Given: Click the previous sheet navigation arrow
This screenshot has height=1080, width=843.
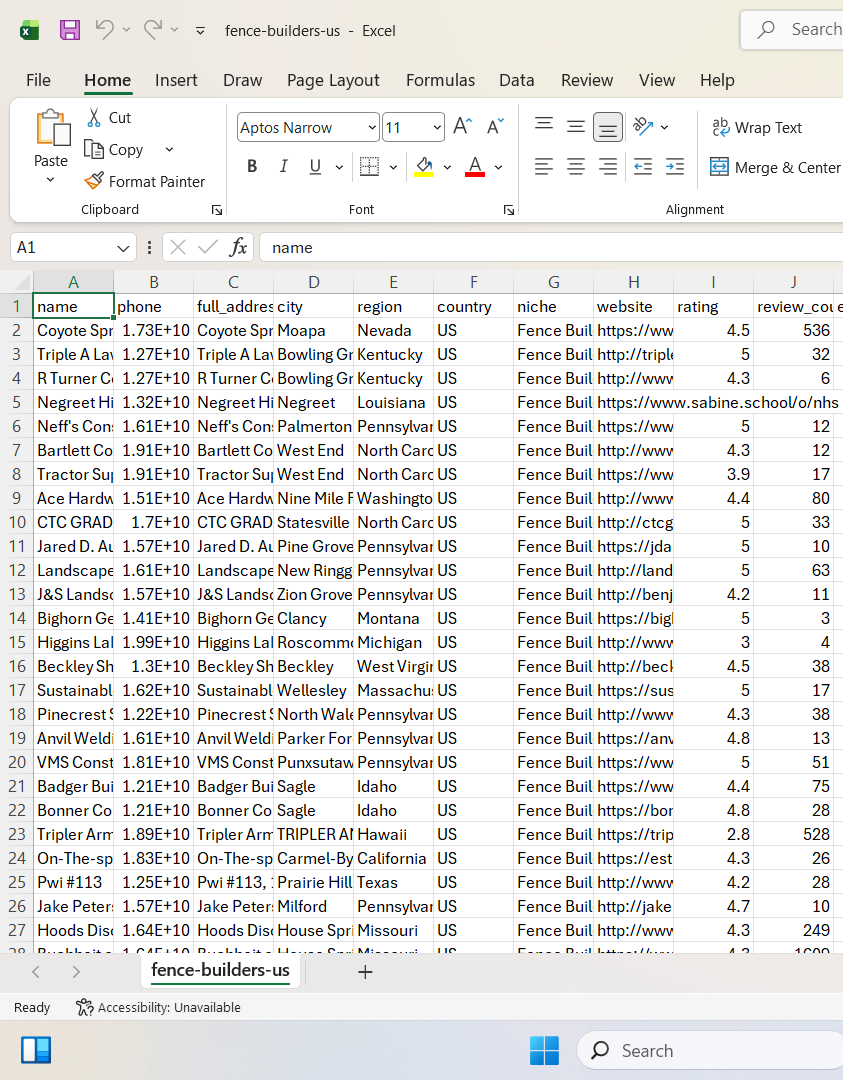Looking at the screenshot, I should click(37, 972).
